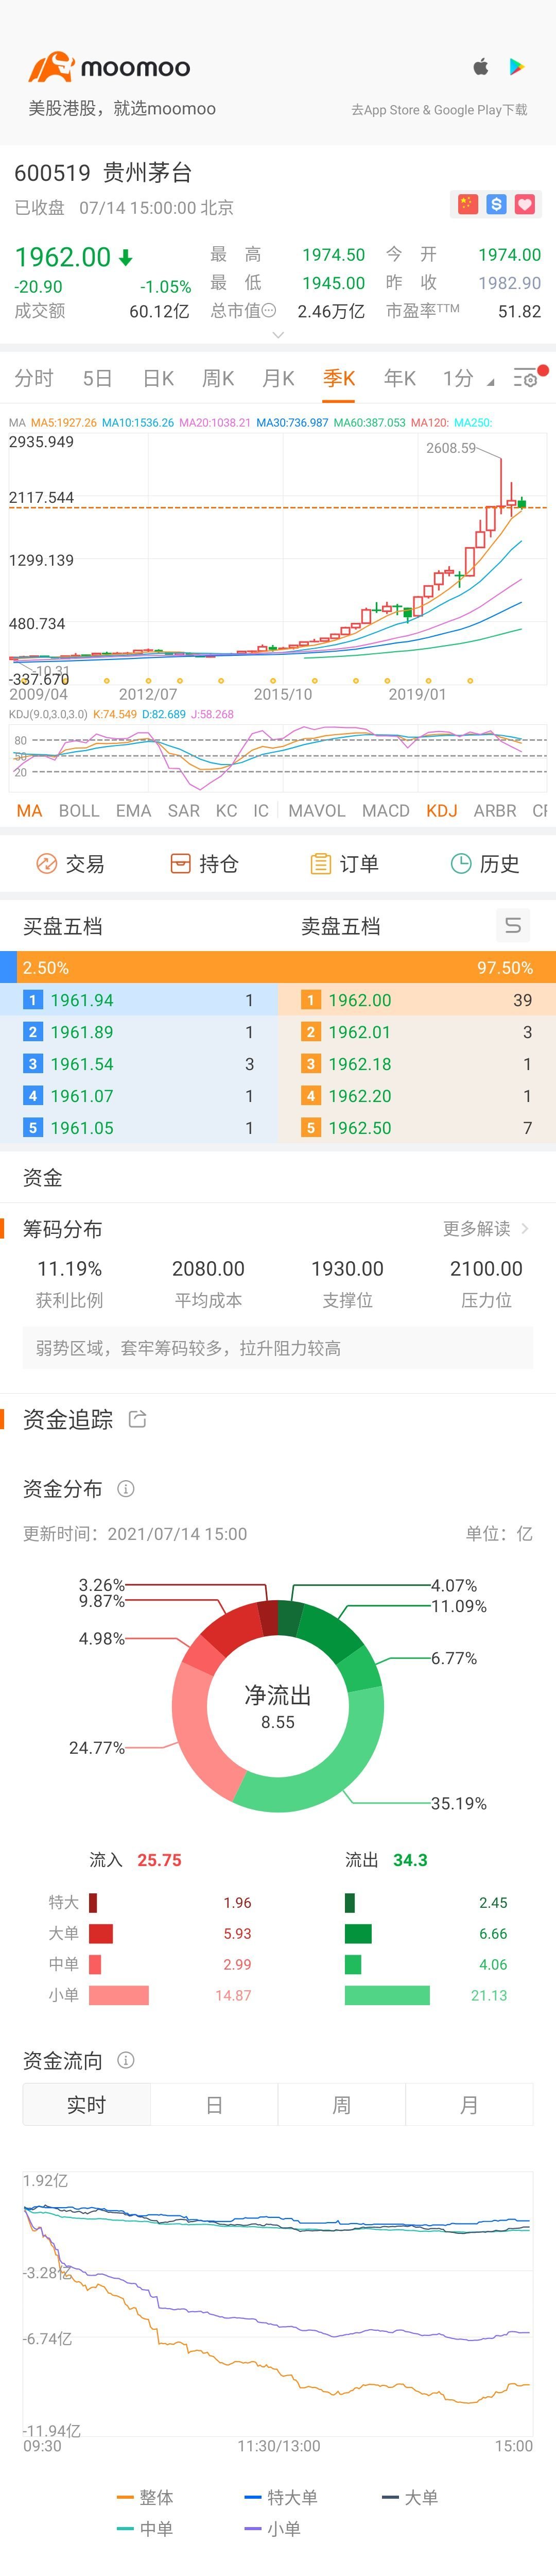Open the Apple App Store download
This screenshot has height=2576, width=556.
coord(481,67)
